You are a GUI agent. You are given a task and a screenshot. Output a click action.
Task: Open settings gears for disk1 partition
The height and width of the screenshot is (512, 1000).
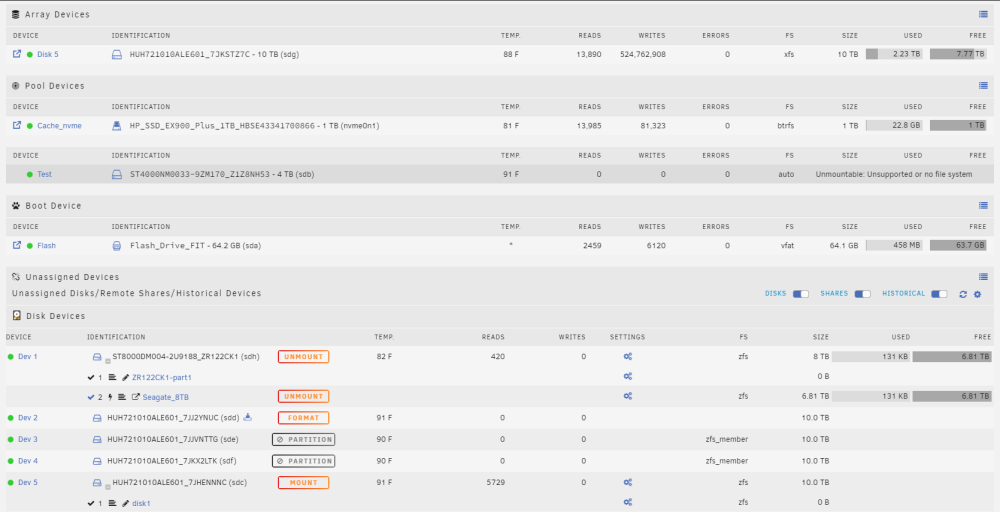tap(628, 502)
